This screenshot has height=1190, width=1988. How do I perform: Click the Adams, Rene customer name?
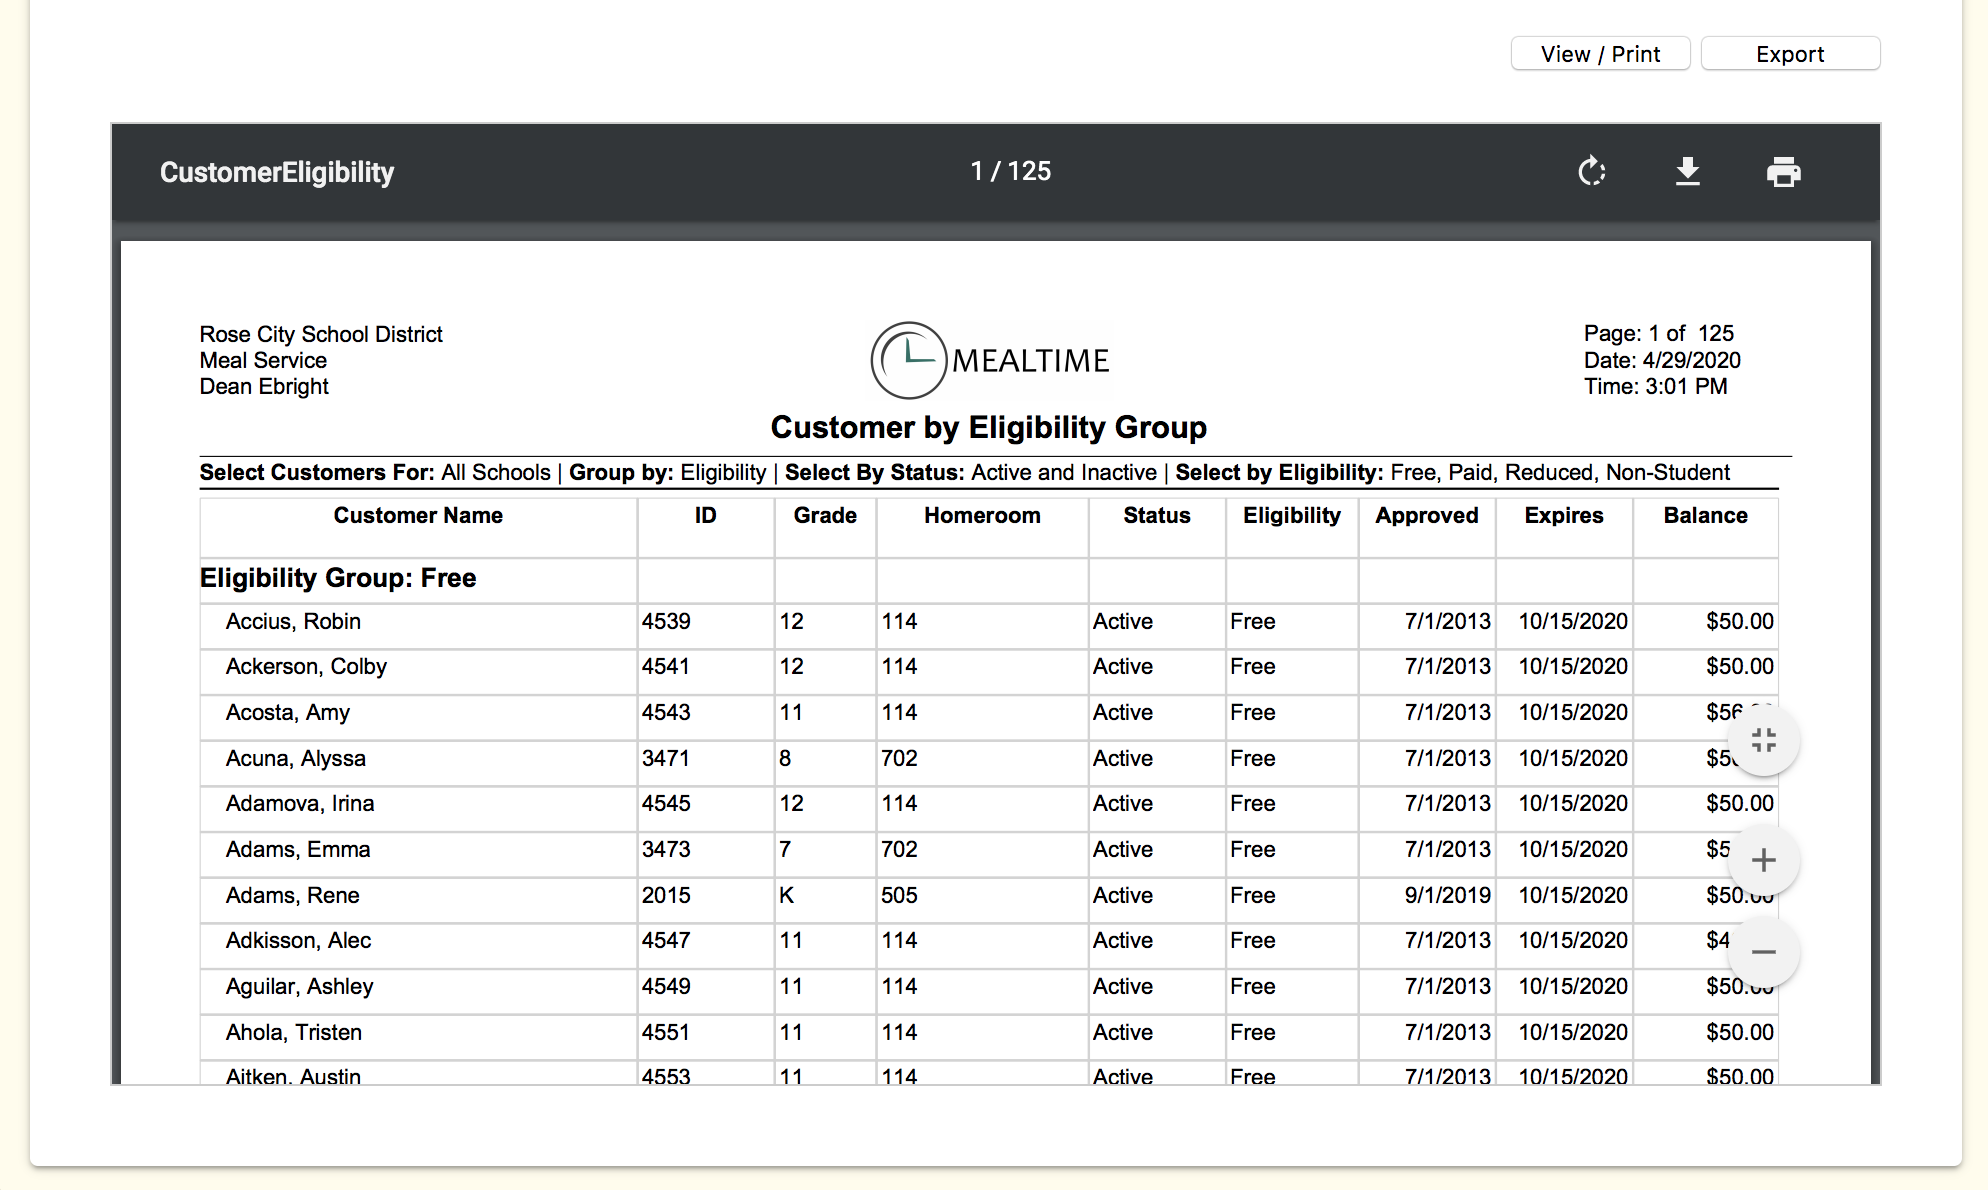pos(292,896)
